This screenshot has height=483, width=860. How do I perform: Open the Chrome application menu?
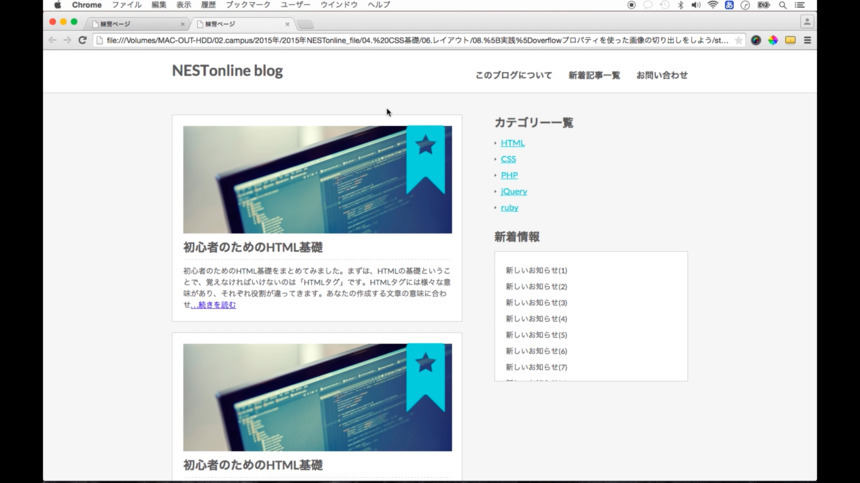[x=87, y=5]
